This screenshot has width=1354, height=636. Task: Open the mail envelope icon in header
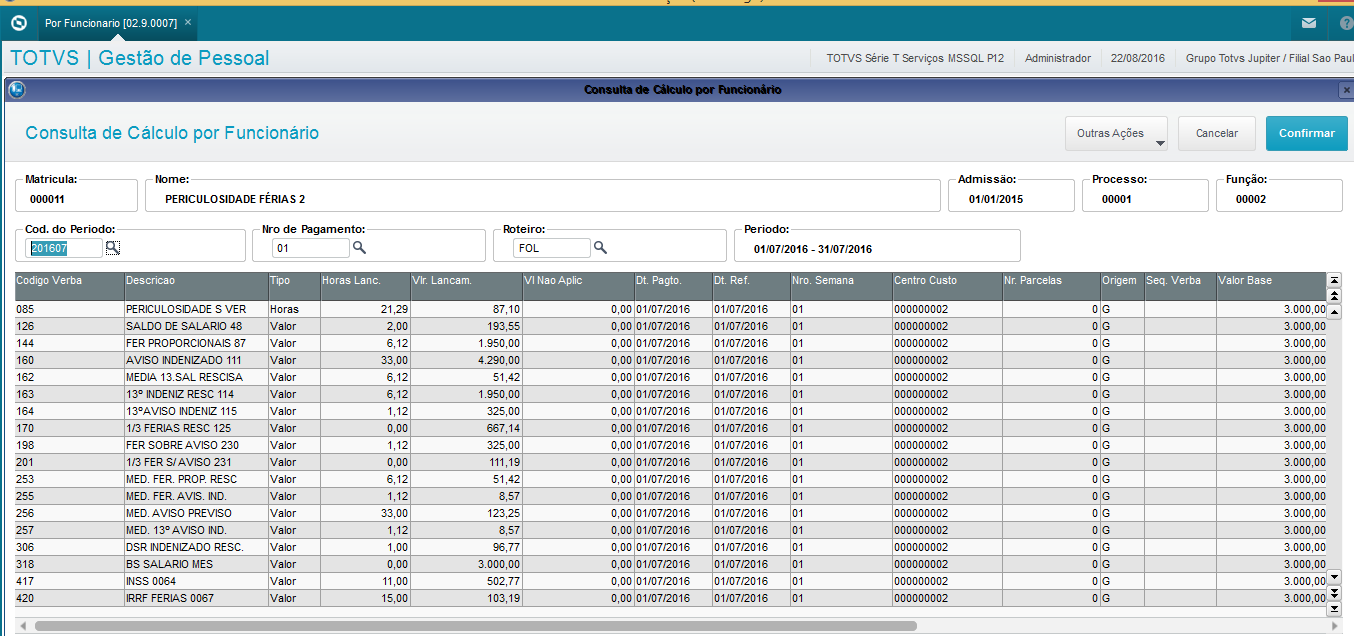(1309, 23)
